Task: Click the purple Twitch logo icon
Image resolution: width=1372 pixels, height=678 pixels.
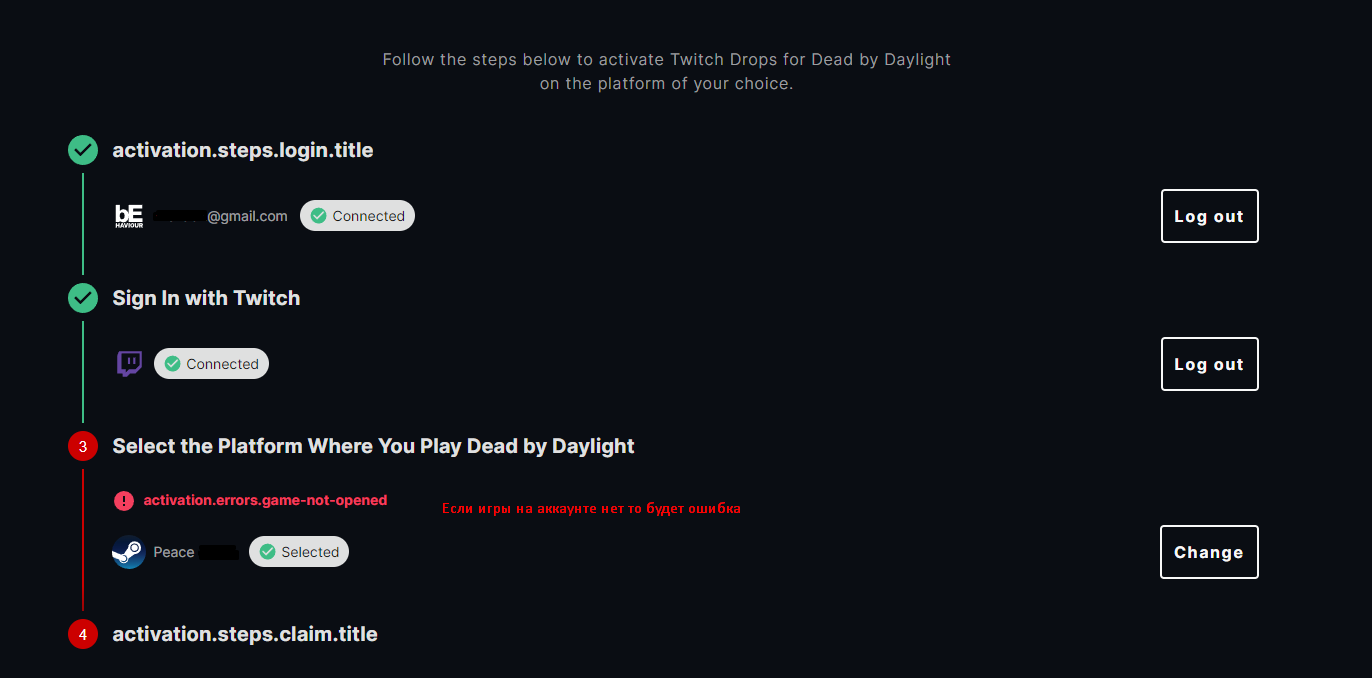Action: coord(129,364)
